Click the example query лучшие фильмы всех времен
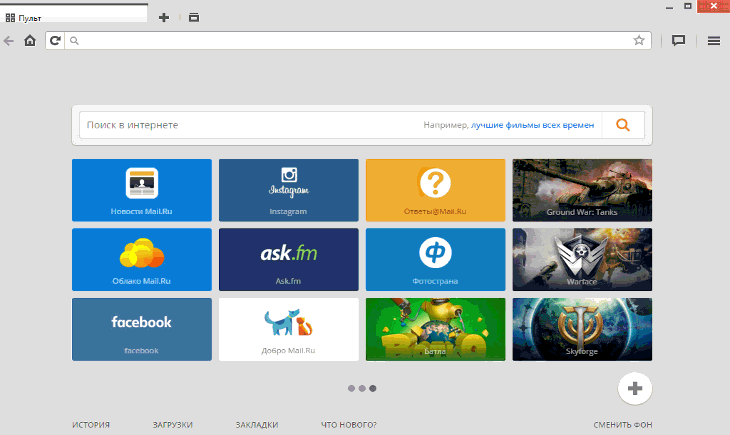Image resolution: width=730 pixels, height=435 pixels. click(533, 125)
